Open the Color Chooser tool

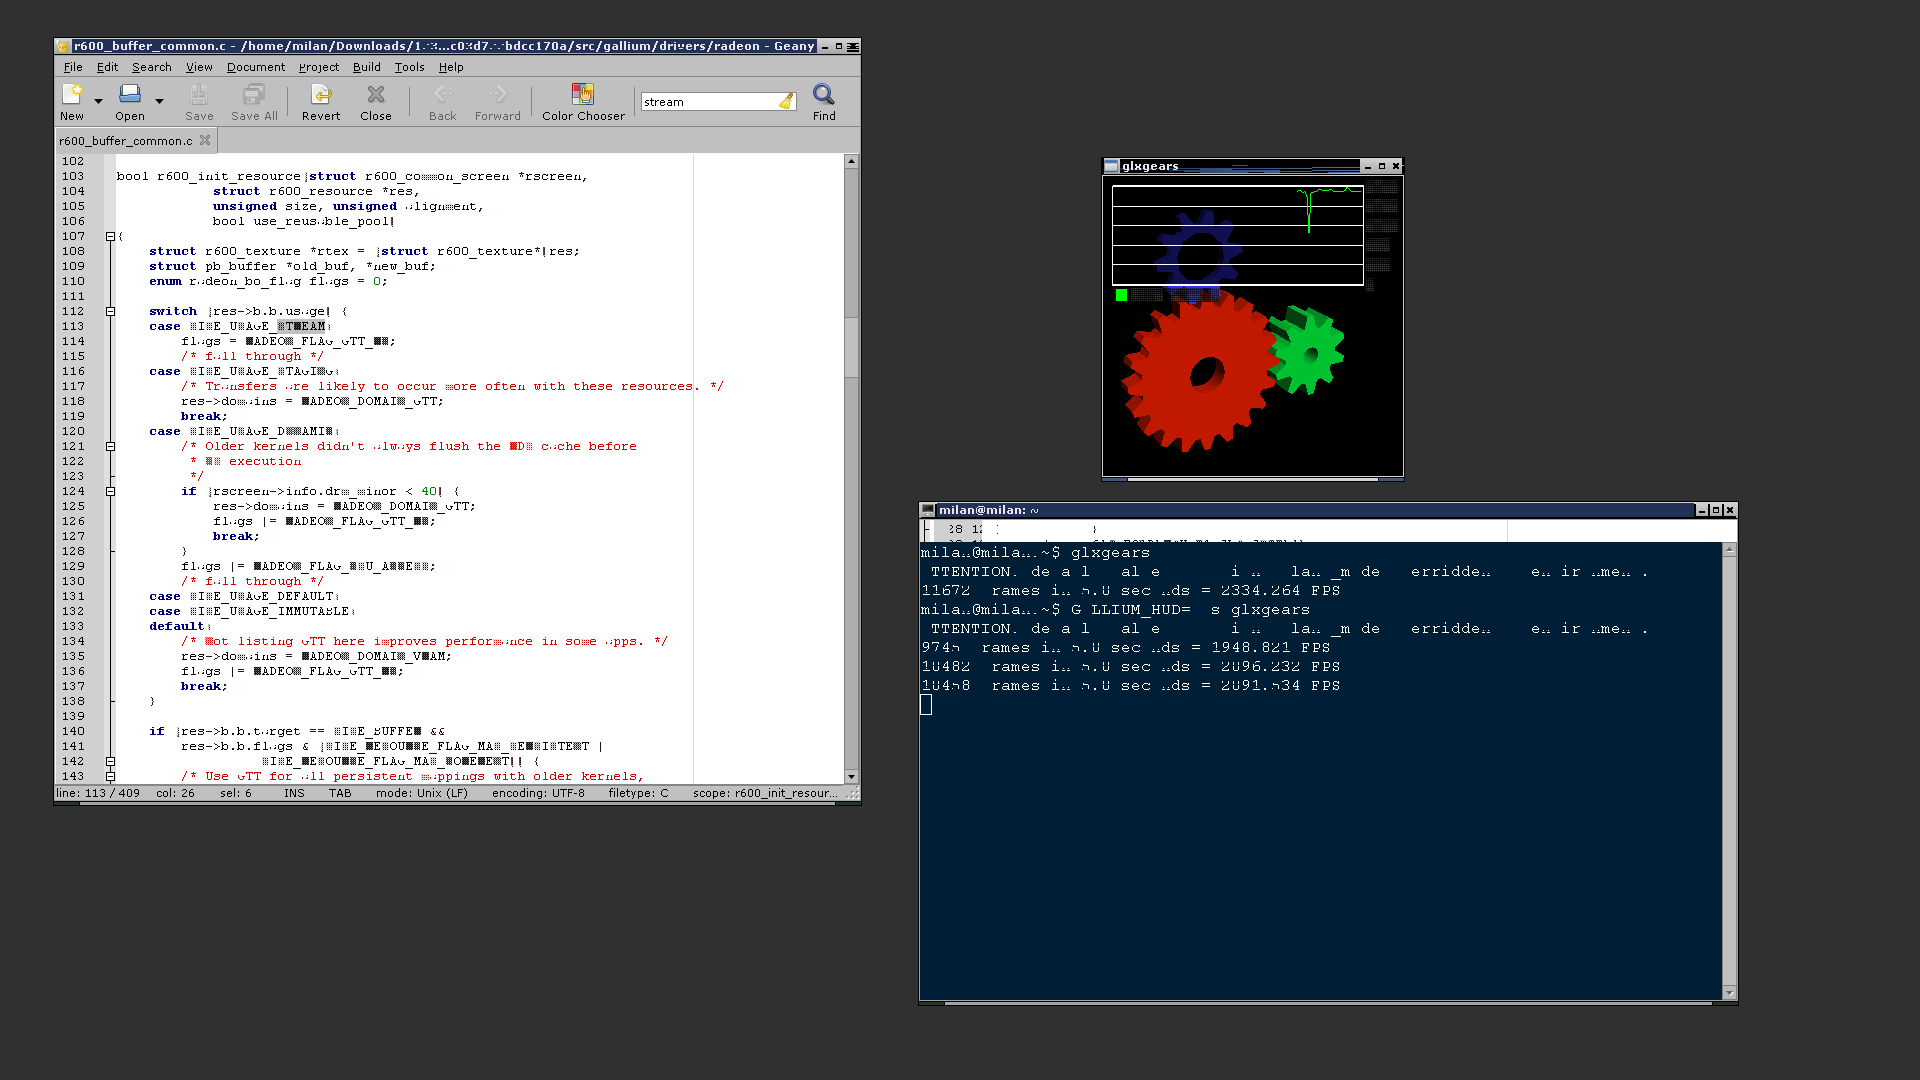(583, 95)
